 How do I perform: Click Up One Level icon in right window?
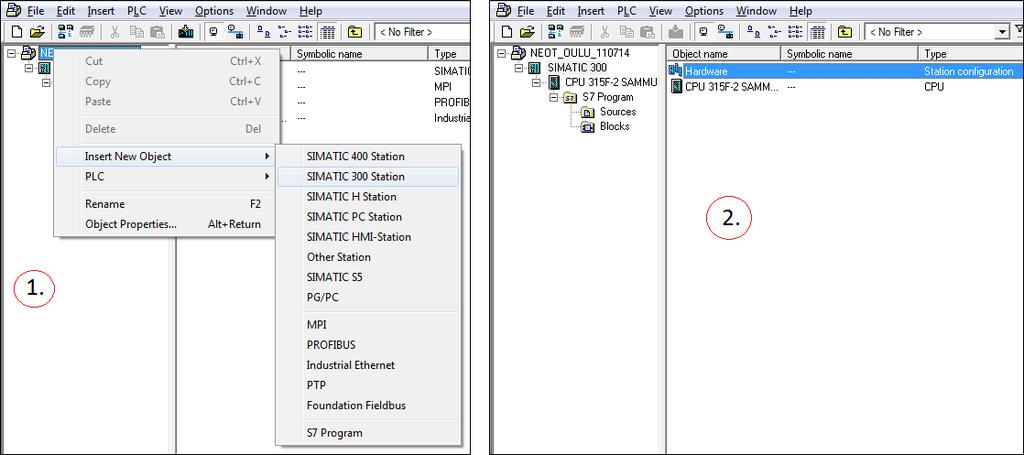point(844,31)
